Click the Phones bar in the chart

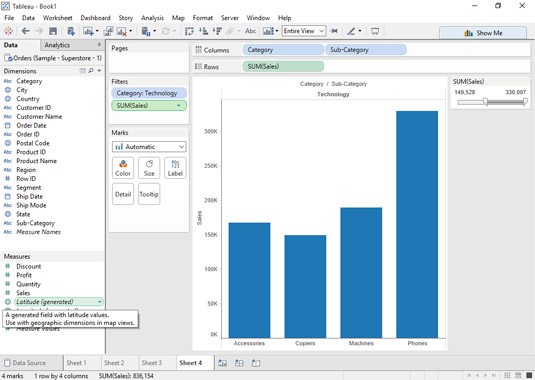click(417, 224)
